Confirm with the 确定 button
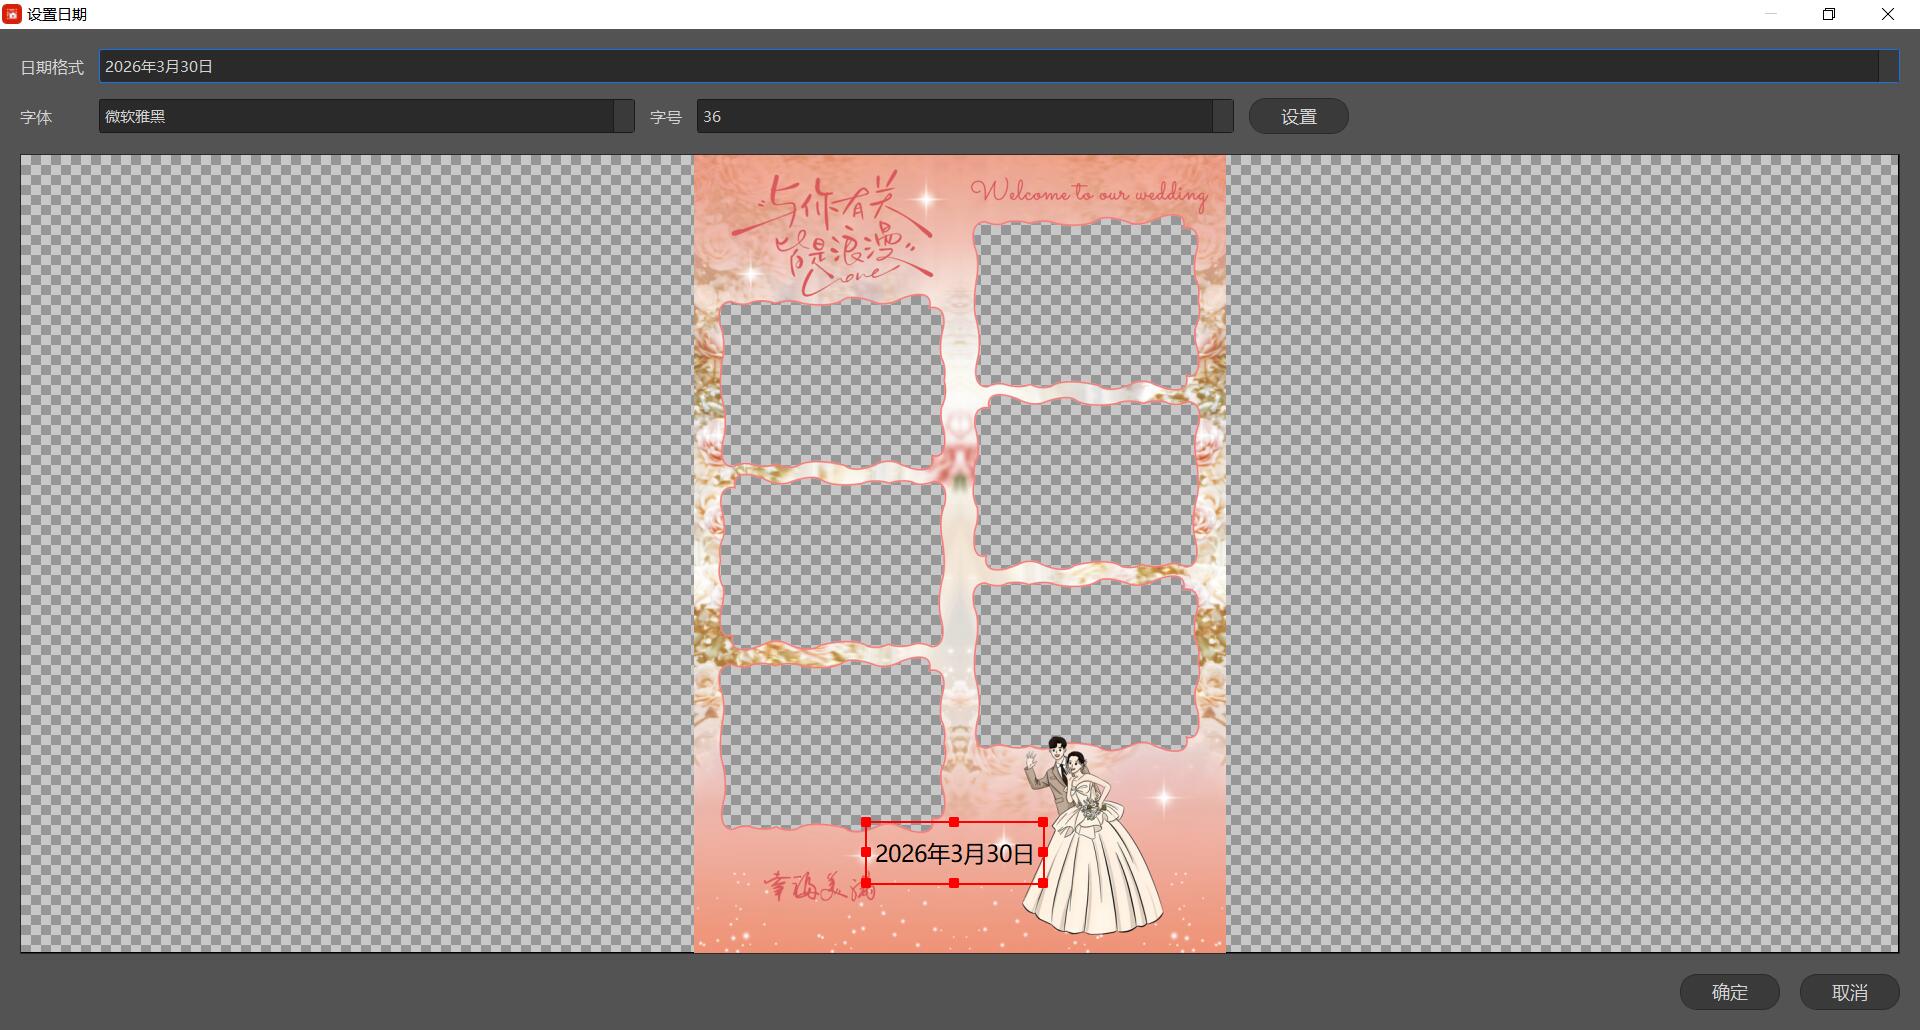This screenshot has height=1030, width=1920. click(x=1729, y=992)
